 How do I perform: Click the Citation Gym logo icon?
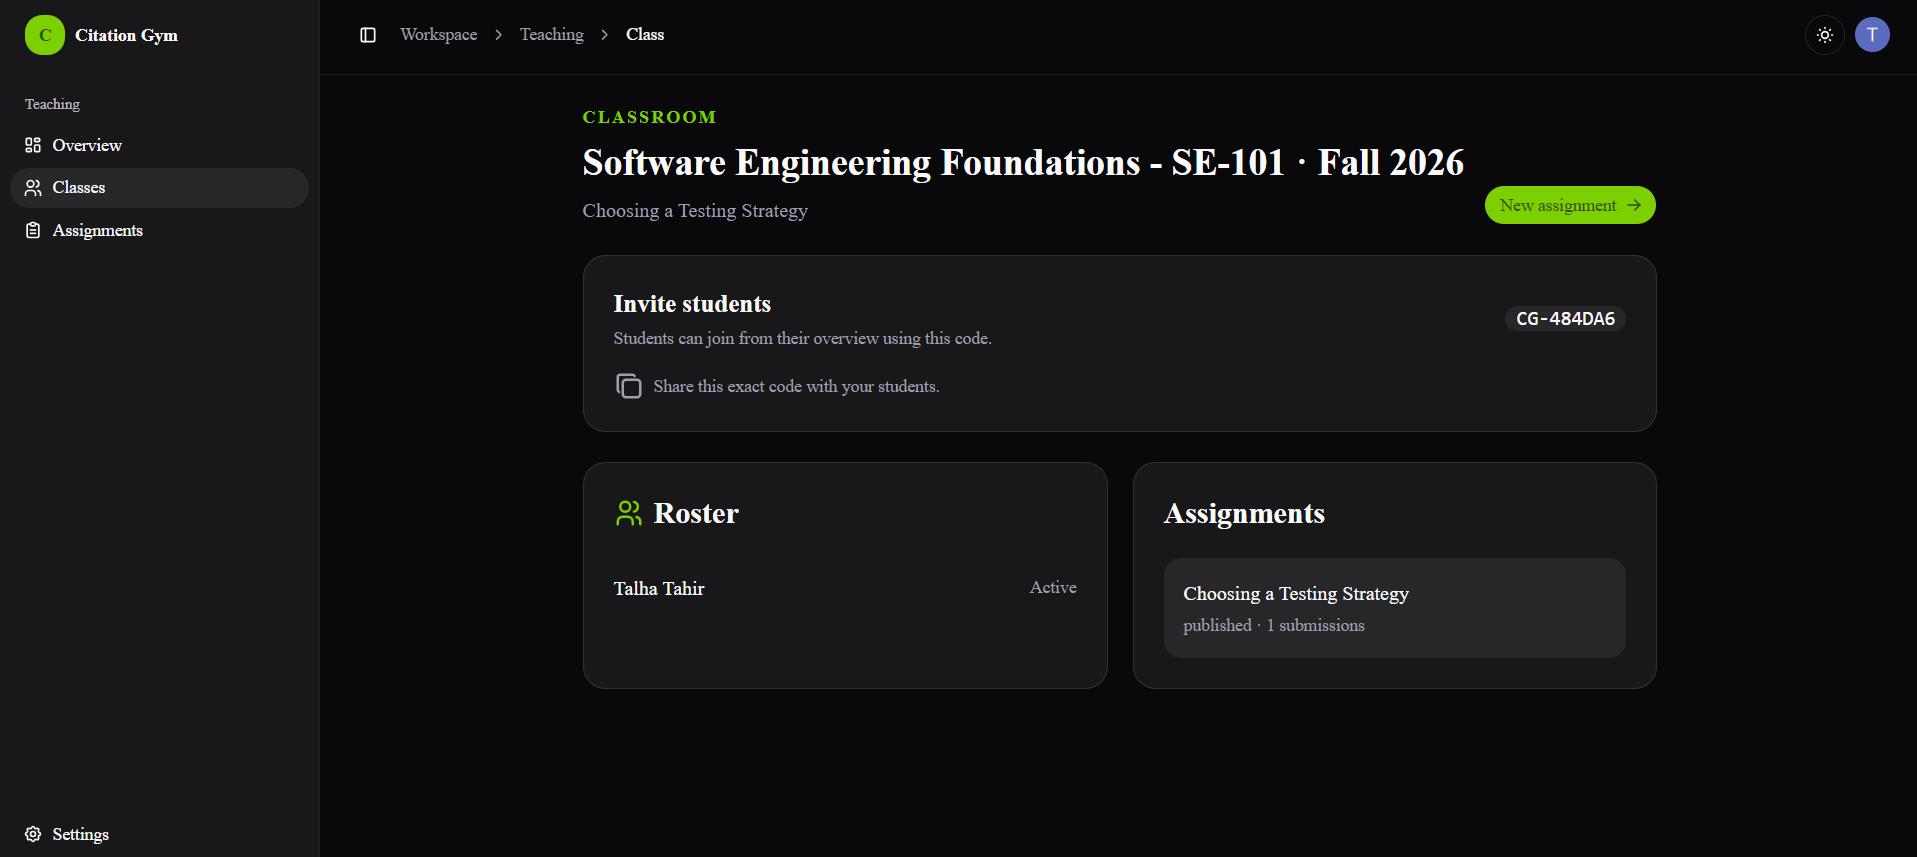pos(45,35)
